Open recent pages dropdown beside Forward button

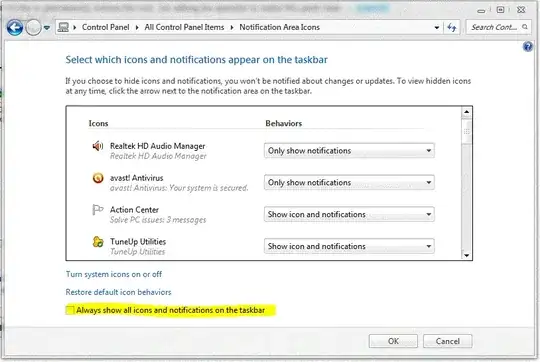pos(46,28)
